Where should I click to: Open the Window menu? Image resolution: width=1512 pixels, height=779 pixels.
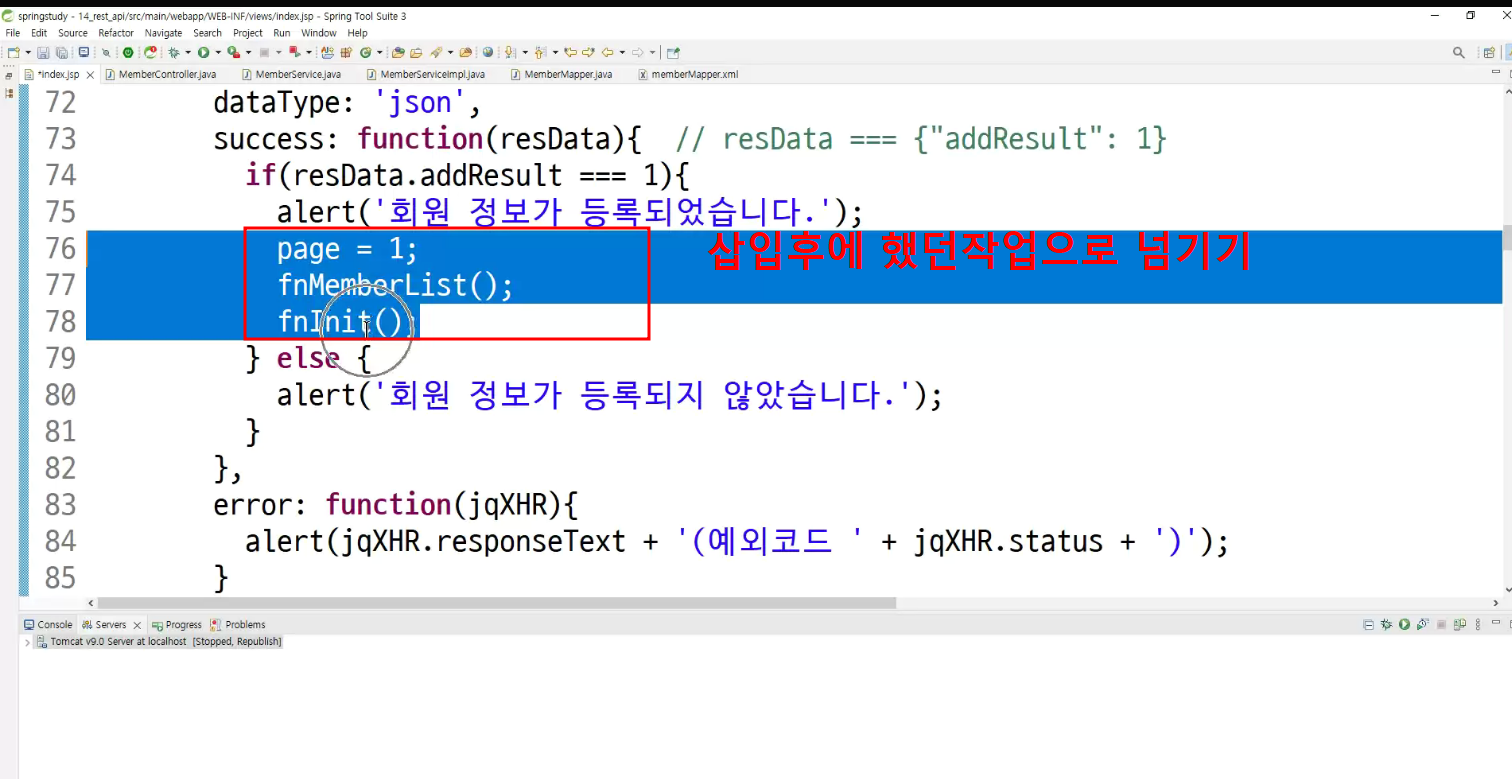[319, 33]
